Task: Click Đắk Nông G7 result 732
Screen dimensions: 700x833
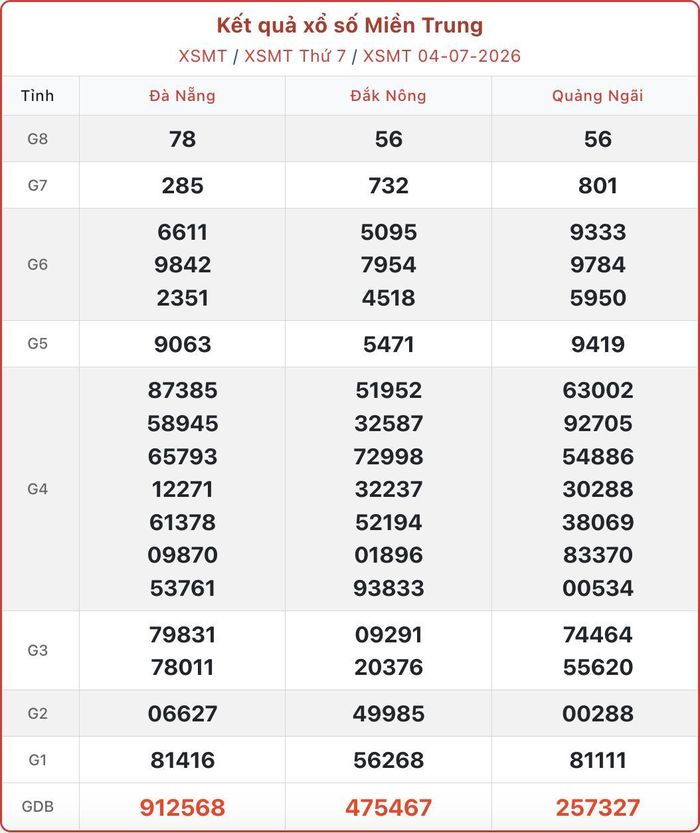Action: pyautogui.click(x=388, y=186)
